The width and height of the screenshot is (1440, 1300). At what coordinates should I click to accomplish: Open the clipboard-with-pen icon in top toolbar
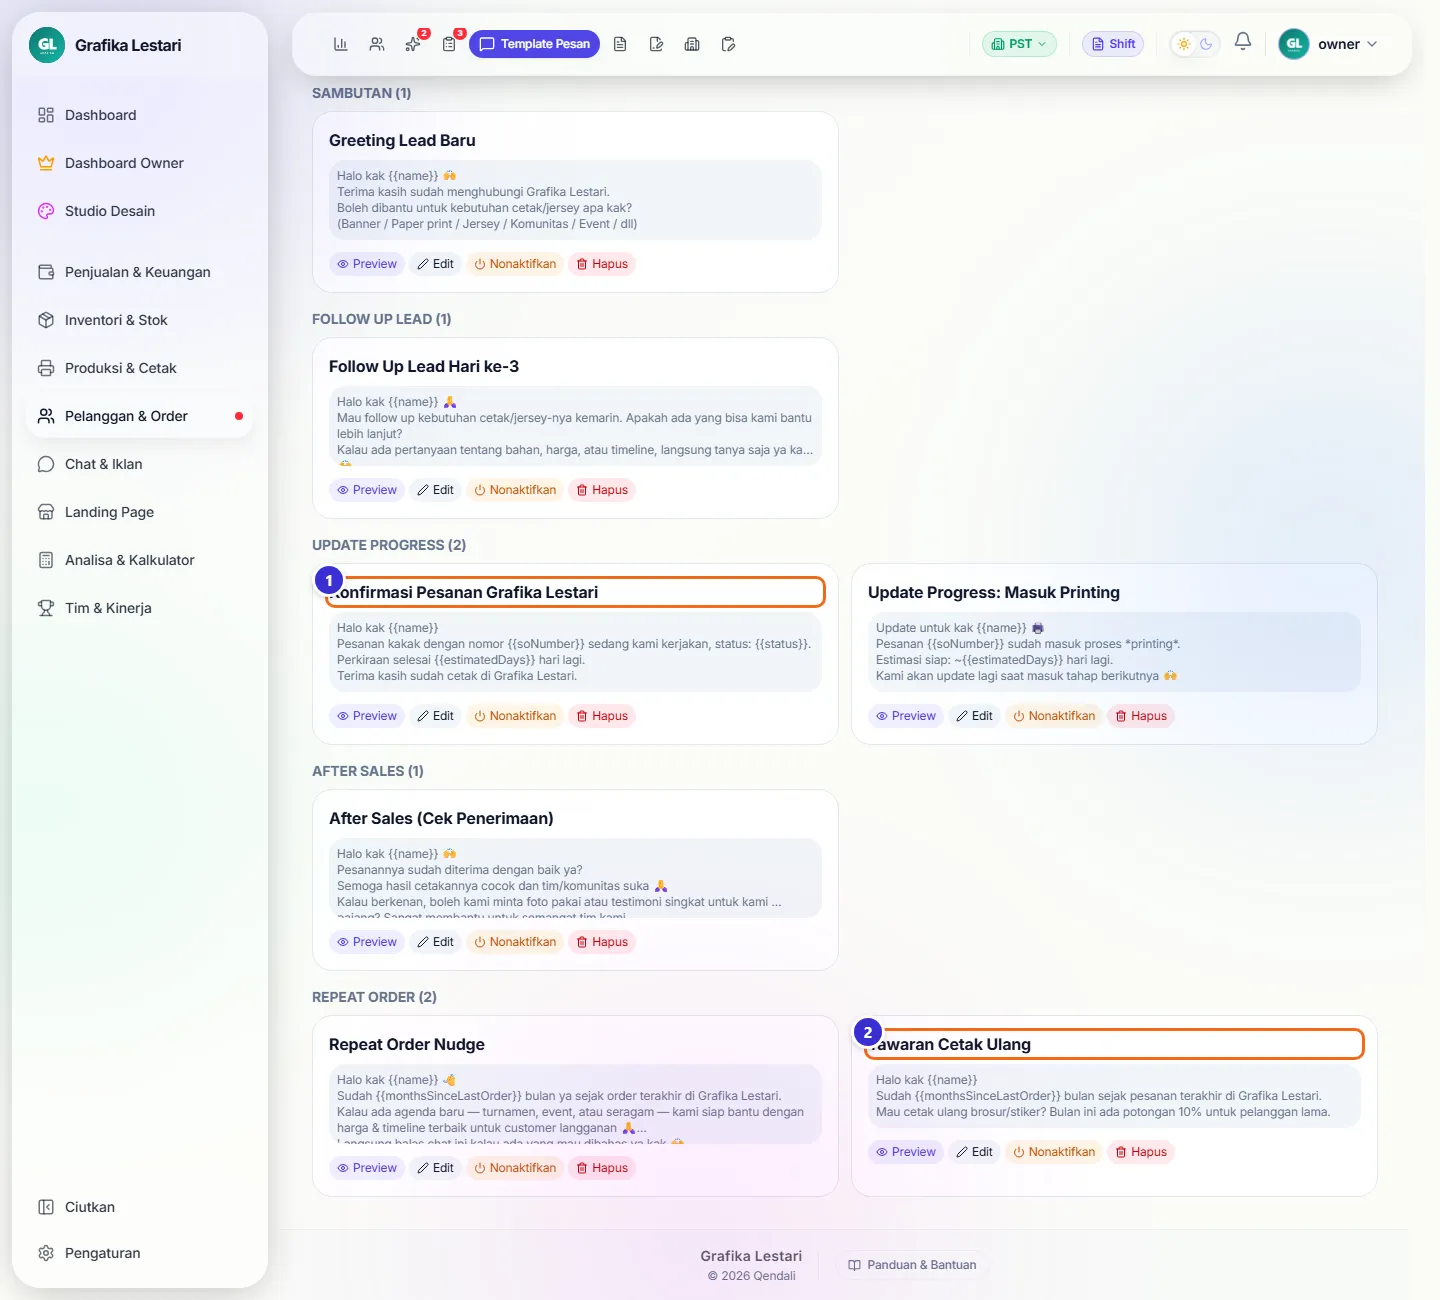click(x=728, y=44)
